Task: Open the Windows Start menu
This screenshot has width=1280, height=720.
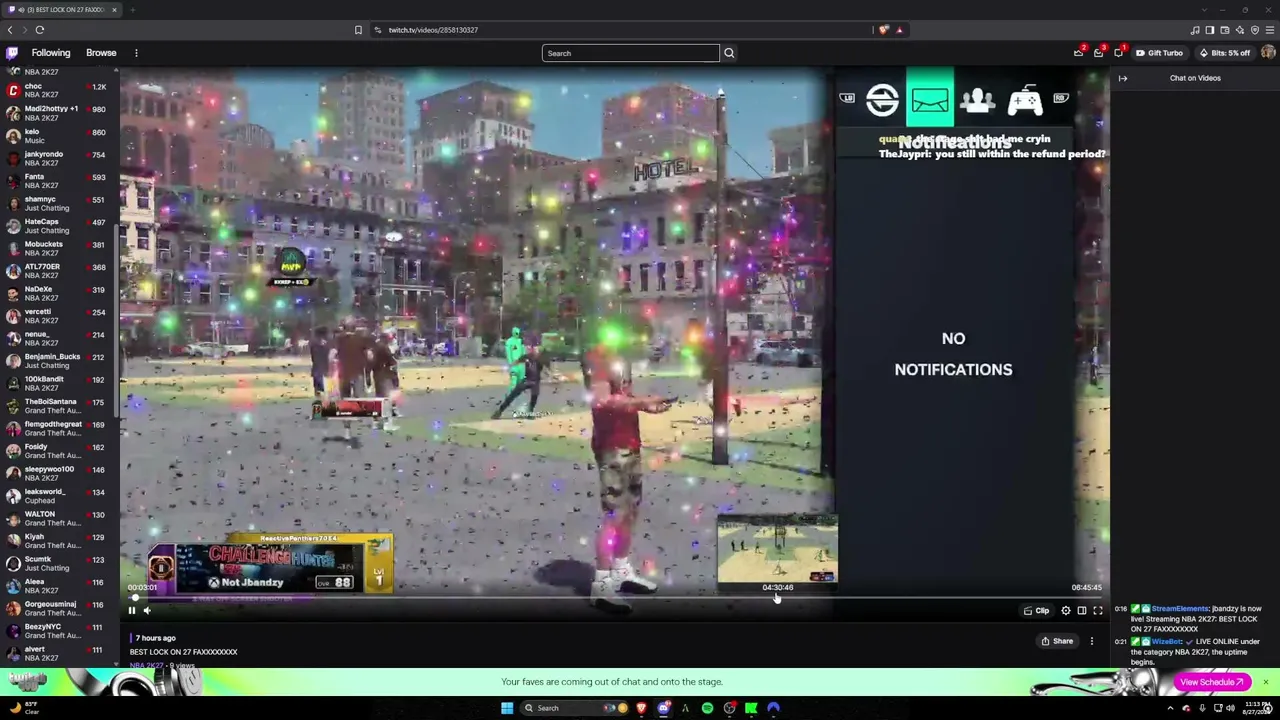Action: (507, 708)
